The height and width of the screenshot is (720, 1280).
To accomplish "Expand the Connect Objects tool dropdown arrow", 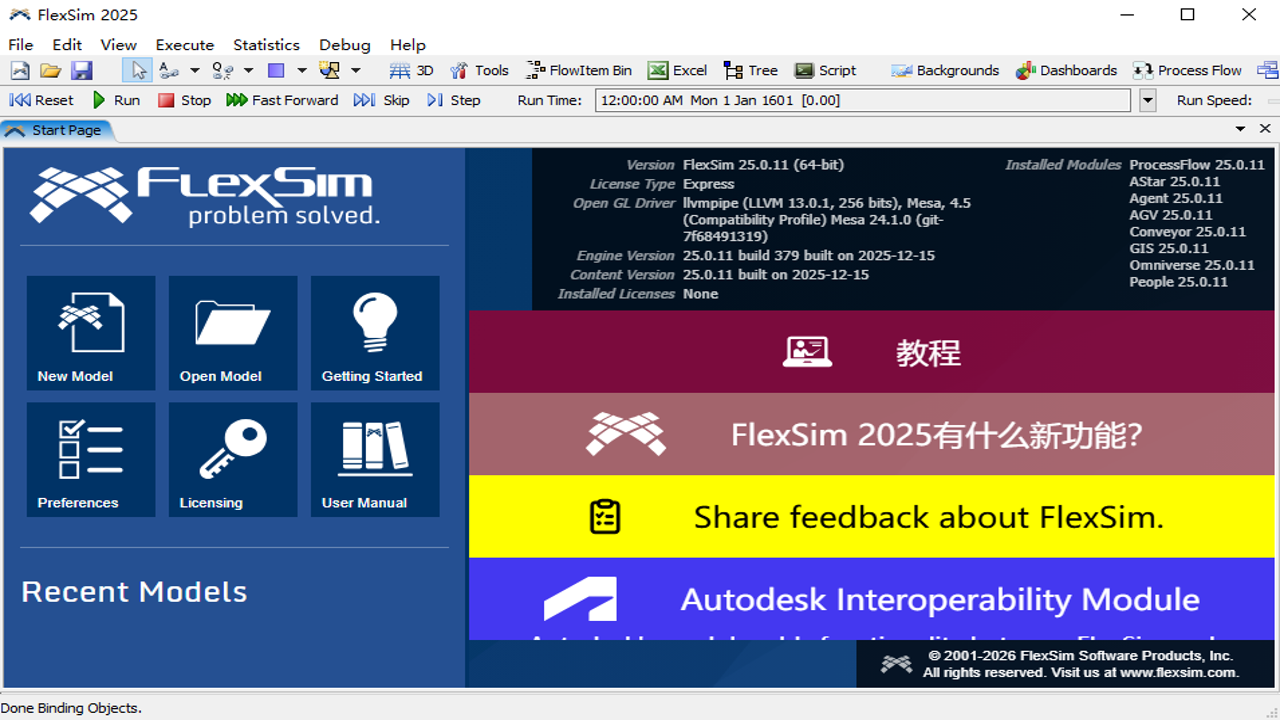I will tap(195, 71).
